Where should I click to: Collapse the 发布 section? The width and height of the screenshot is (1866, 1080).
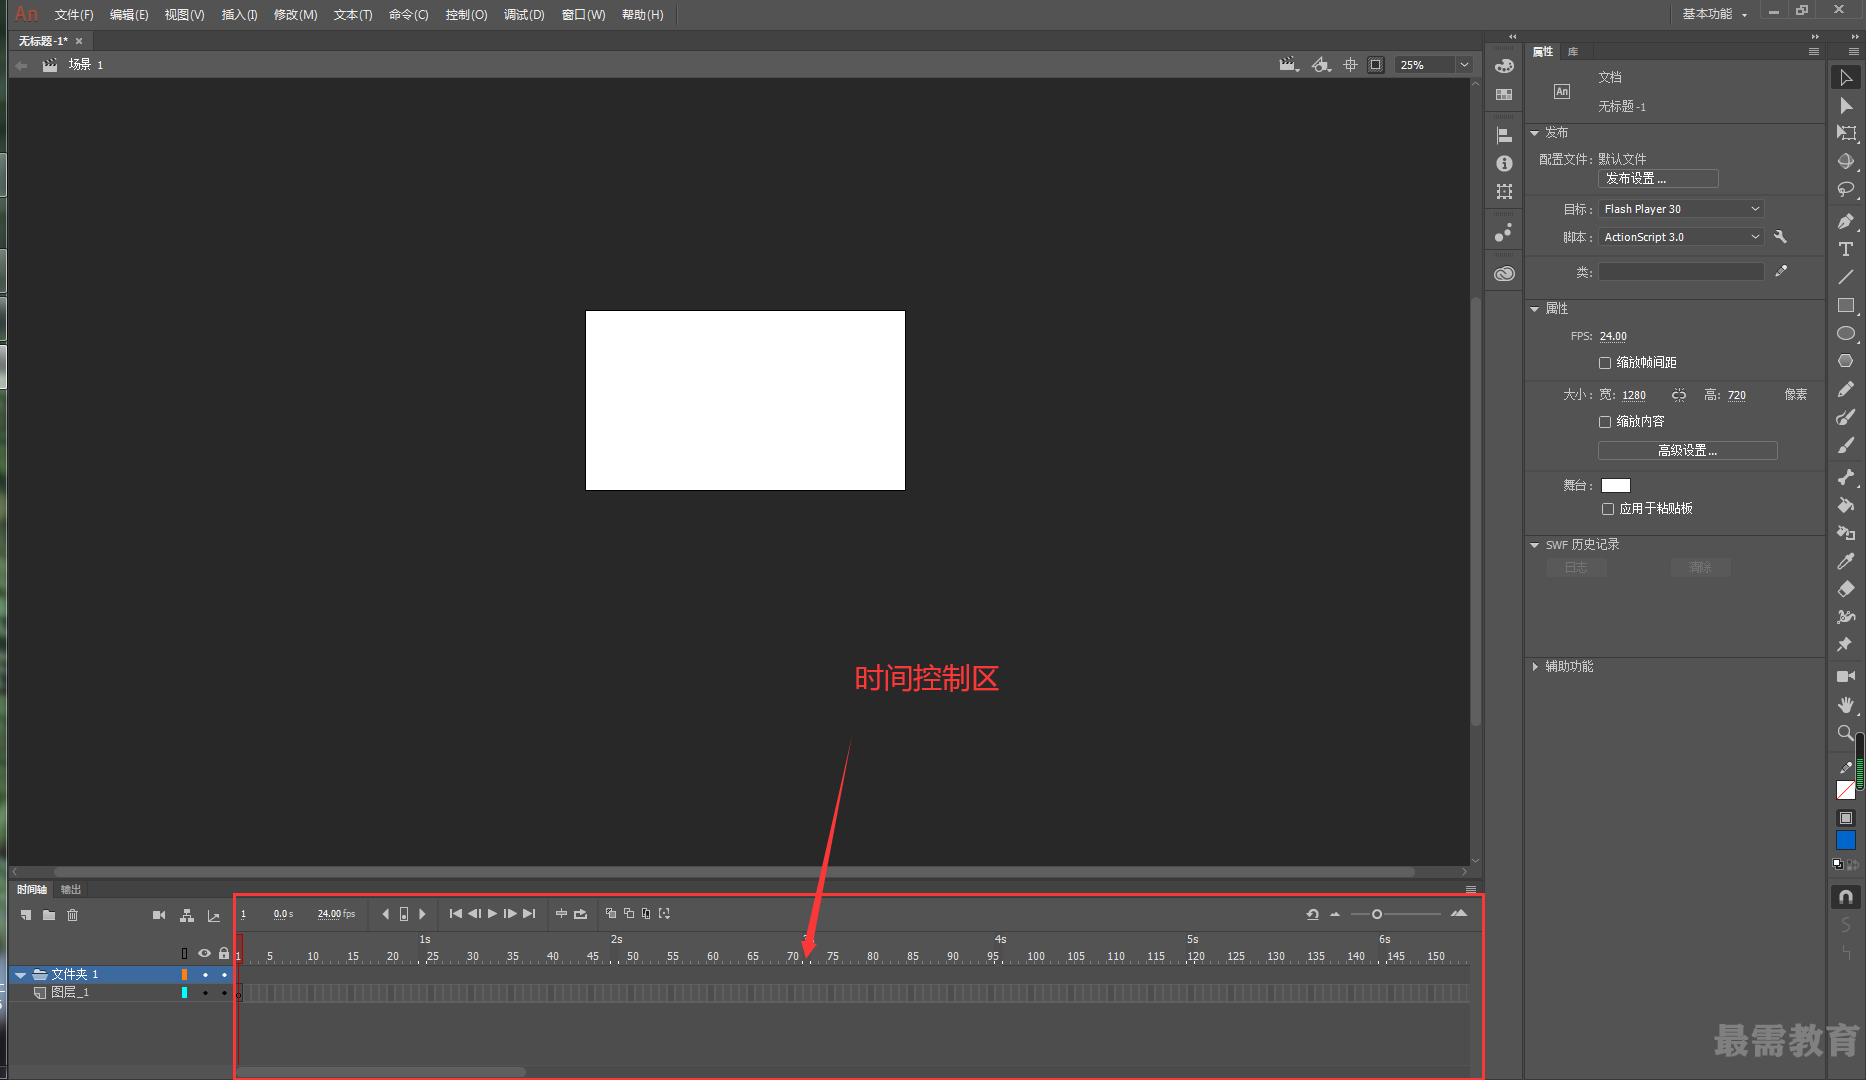1535,133
